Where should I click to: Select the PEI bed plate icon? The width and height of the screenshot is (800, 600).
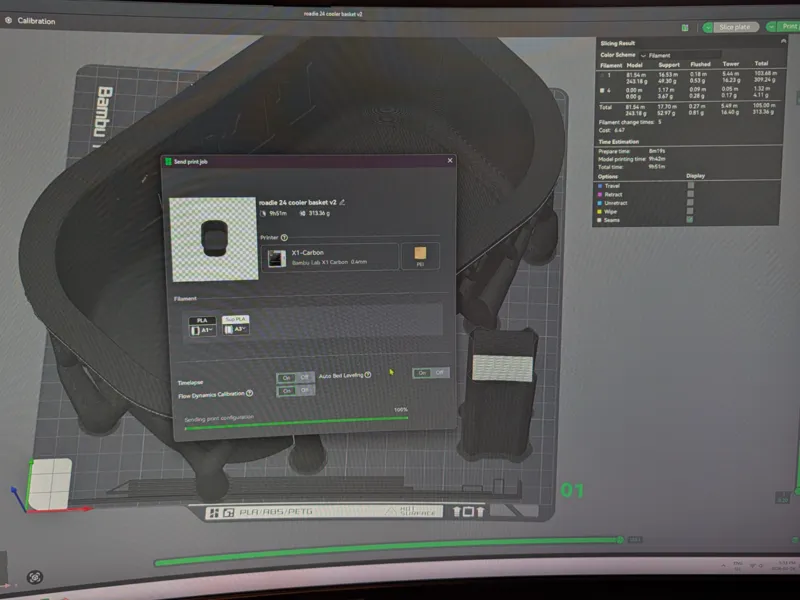(x=420, y=256)
